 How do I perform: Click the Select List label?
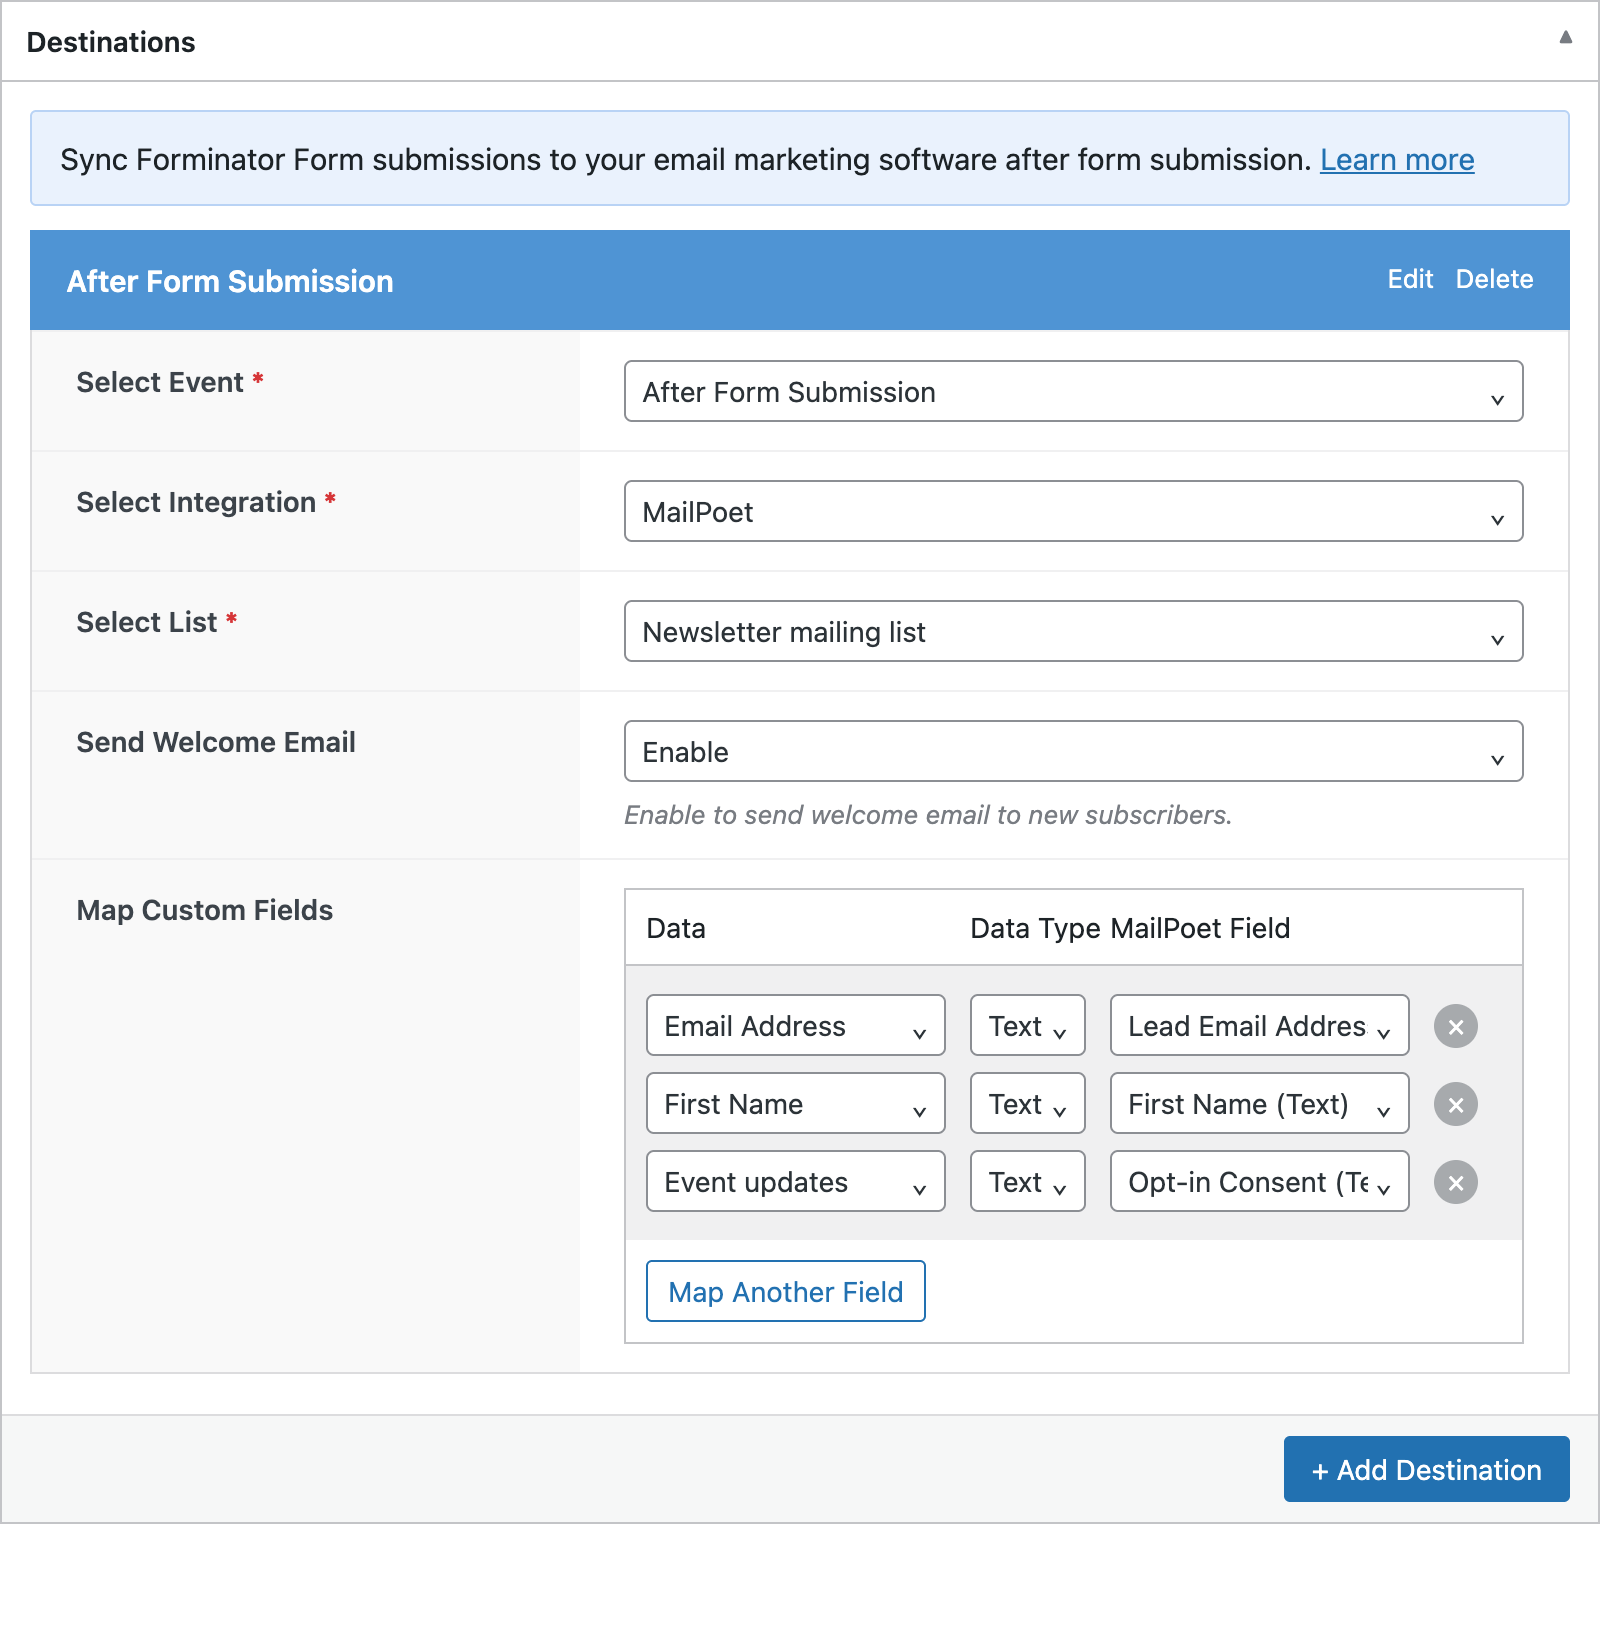(x=147, y=622)
